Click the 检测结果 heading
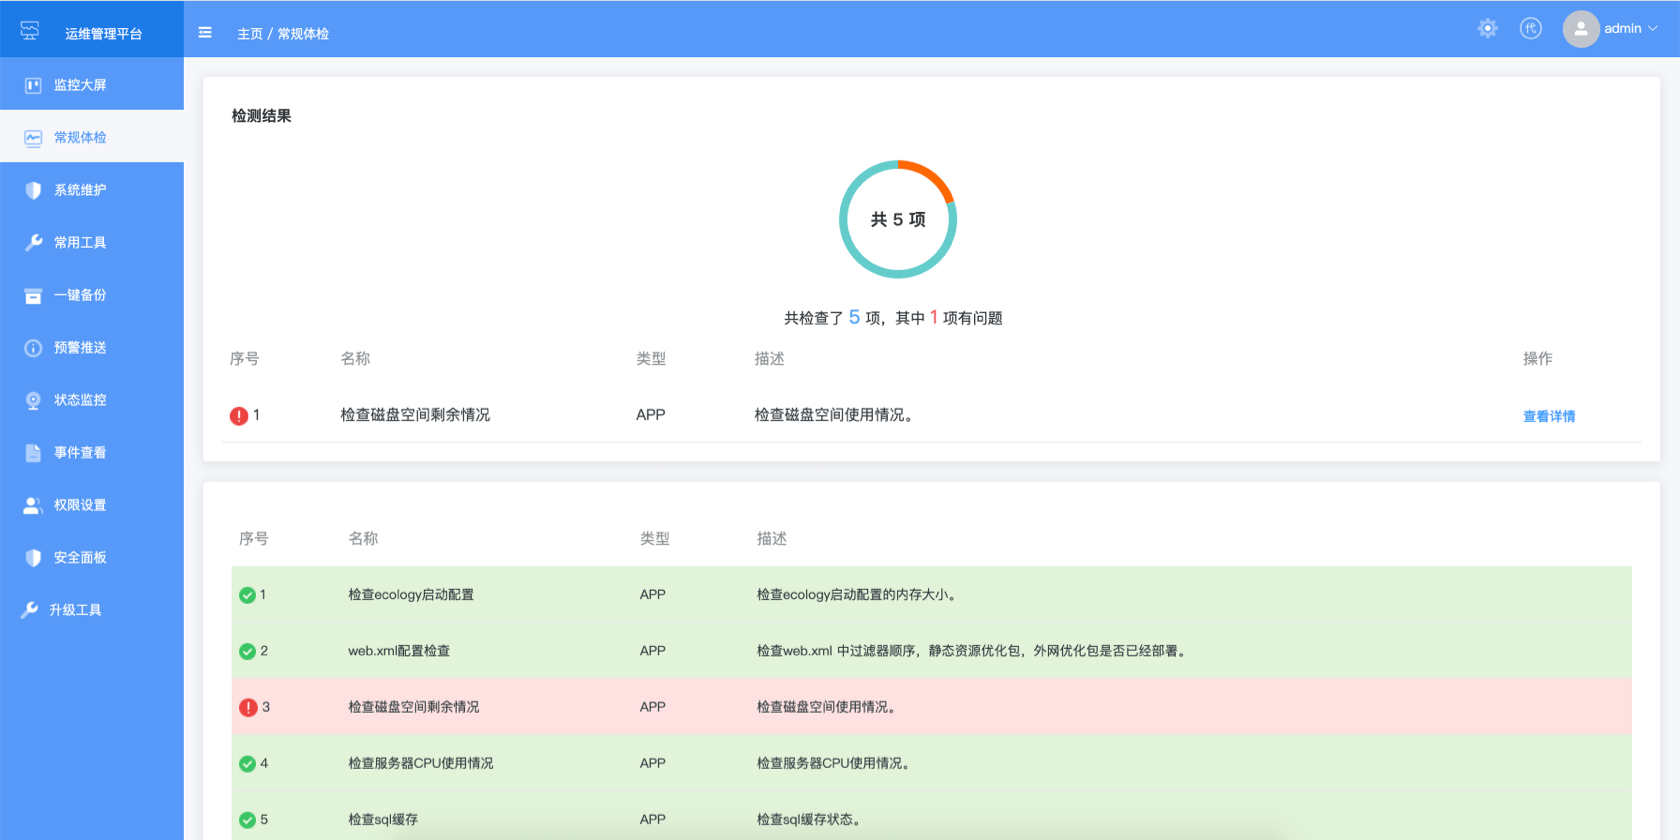1680x840 pixels. click(262, 116)
